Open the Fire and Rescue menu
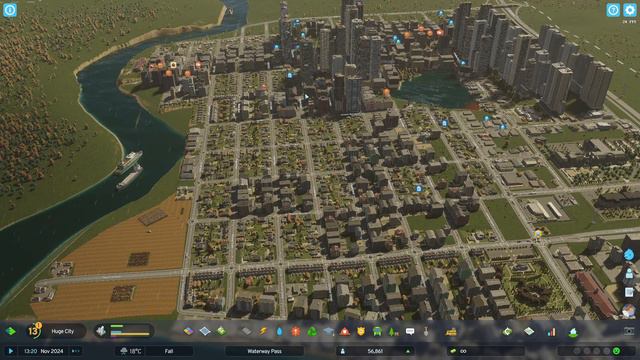Image resolution: width=640 pixels, height=360 pixels. (344, 331)
